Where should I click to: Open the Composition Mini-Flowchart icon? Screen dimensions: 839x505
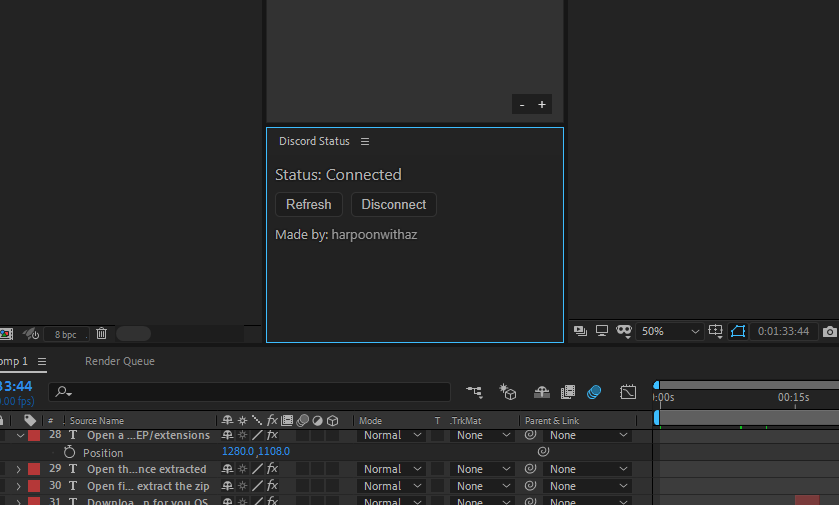[x=474, y=392]
